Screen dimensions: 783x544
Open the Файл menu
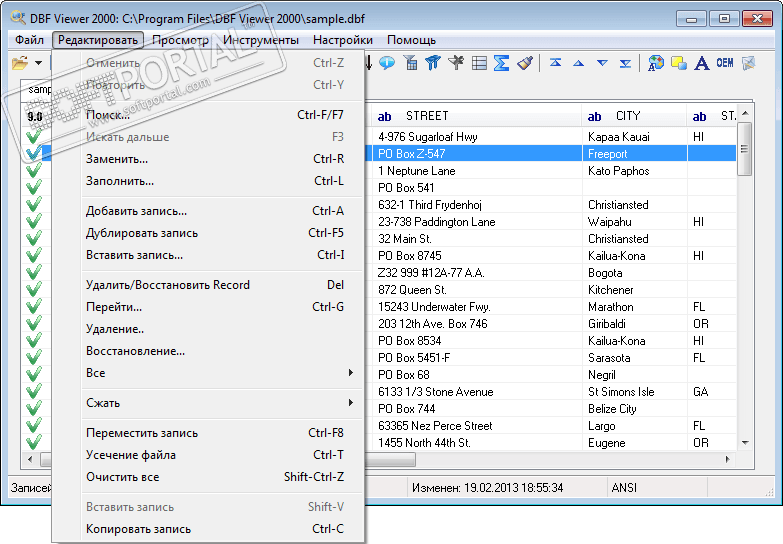pos(29,40)
